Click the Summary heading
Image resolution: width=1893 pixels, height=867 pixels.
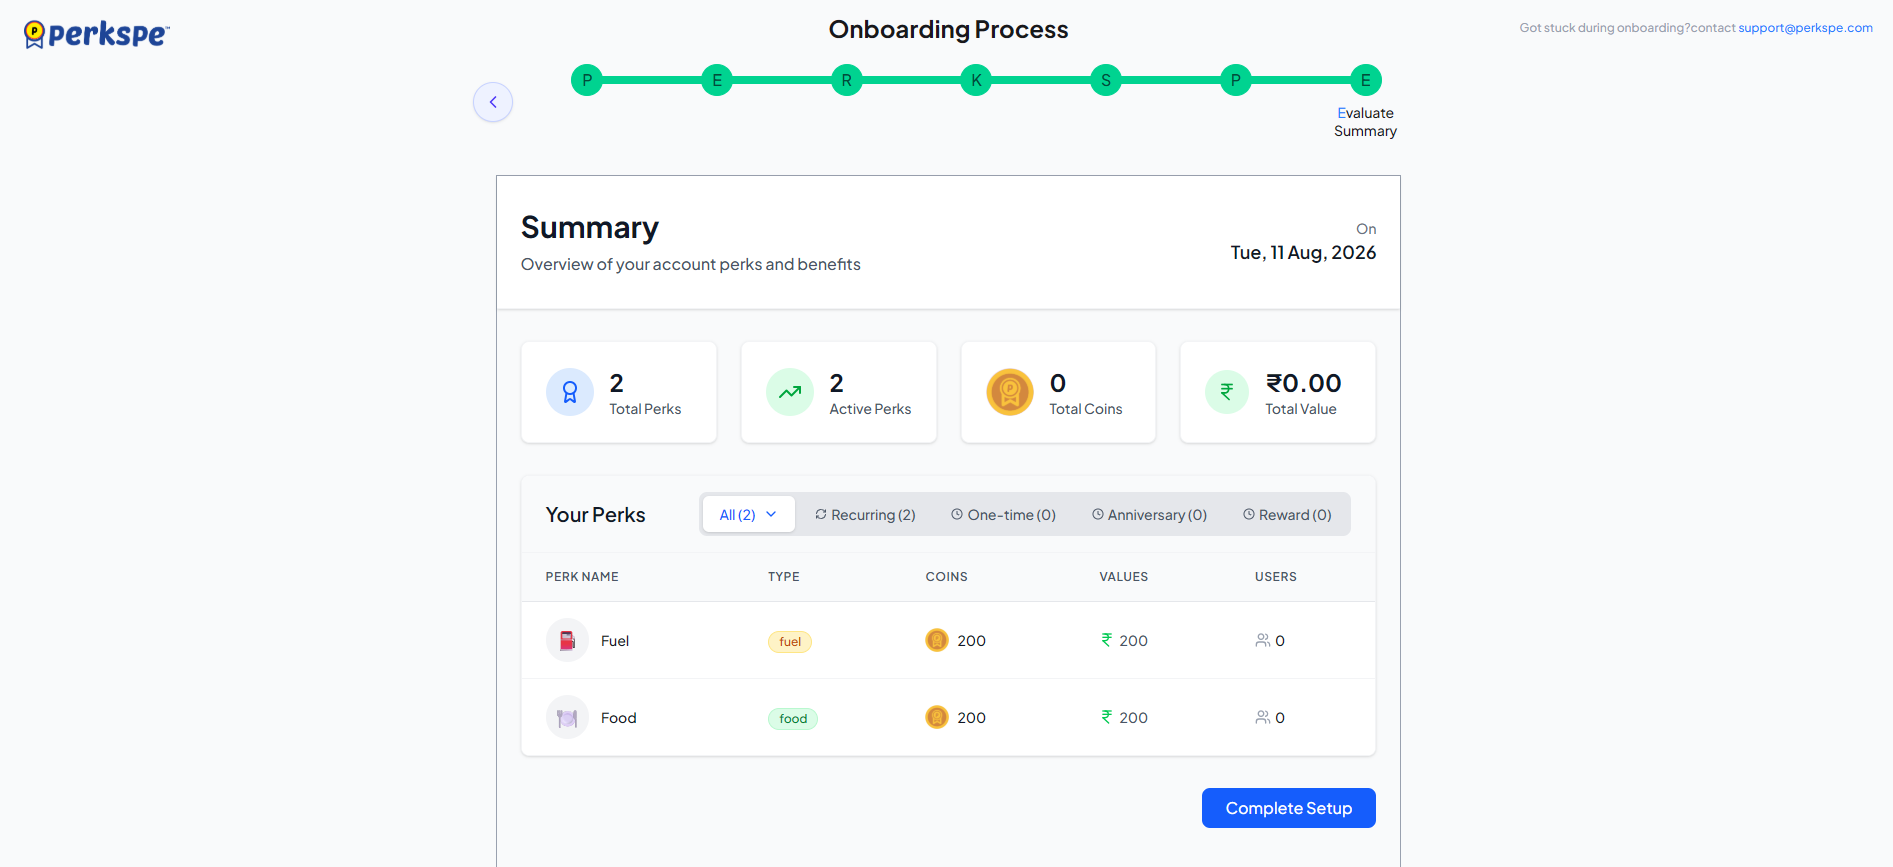(x=590, y=228)
